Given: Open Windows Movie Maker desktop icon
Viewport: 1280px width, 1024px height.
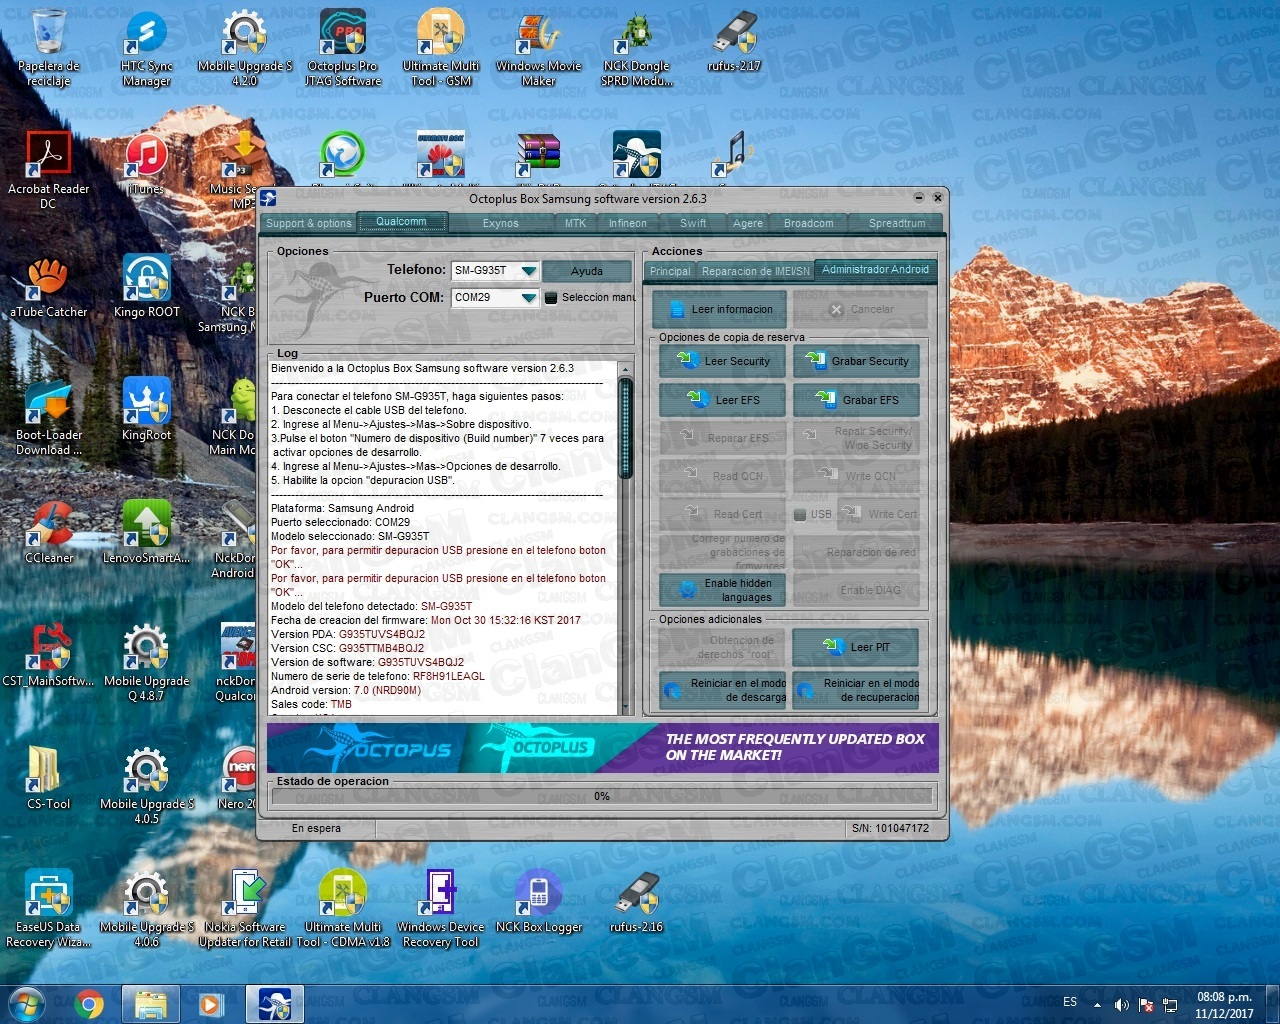Looking at the screenshot, I should pyautogui.click(x=538, y=47).
